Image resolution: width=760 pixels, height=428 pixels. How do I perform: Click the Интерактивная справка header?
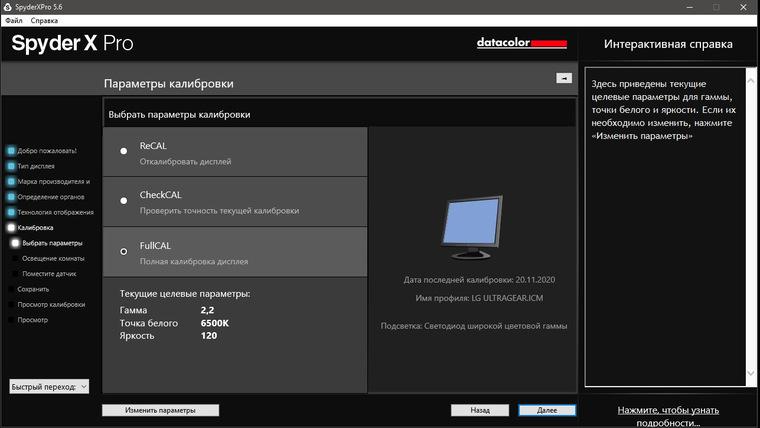[668, 44]
